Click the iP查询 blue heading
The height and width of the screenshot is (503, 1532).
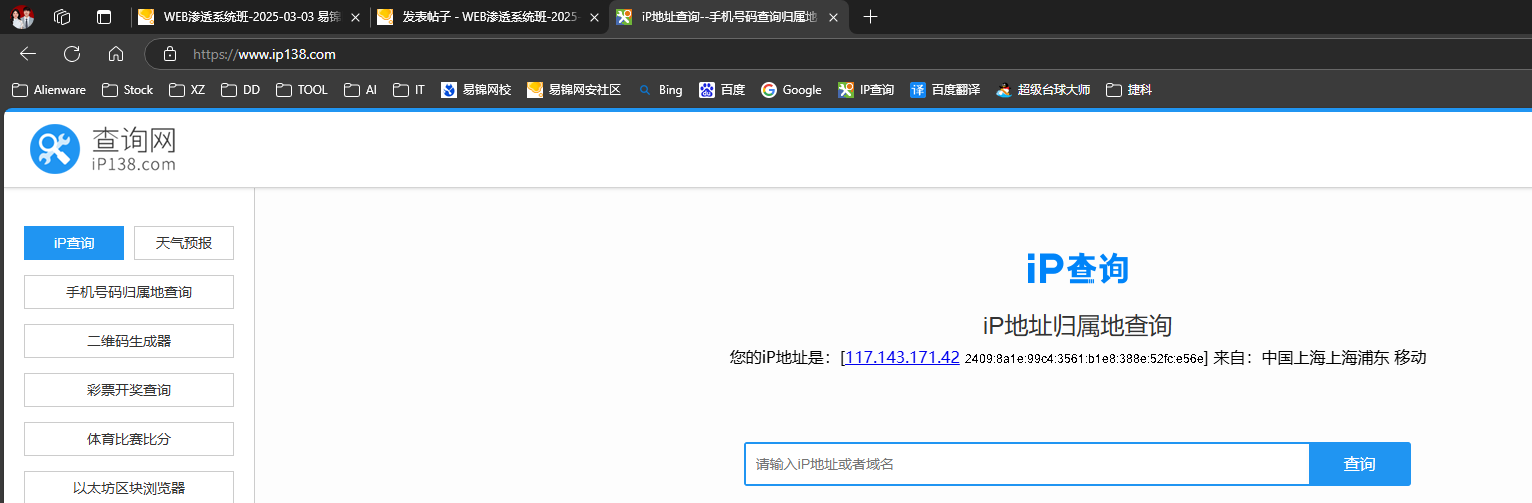pyautogui.click(x=1077, y=269)
